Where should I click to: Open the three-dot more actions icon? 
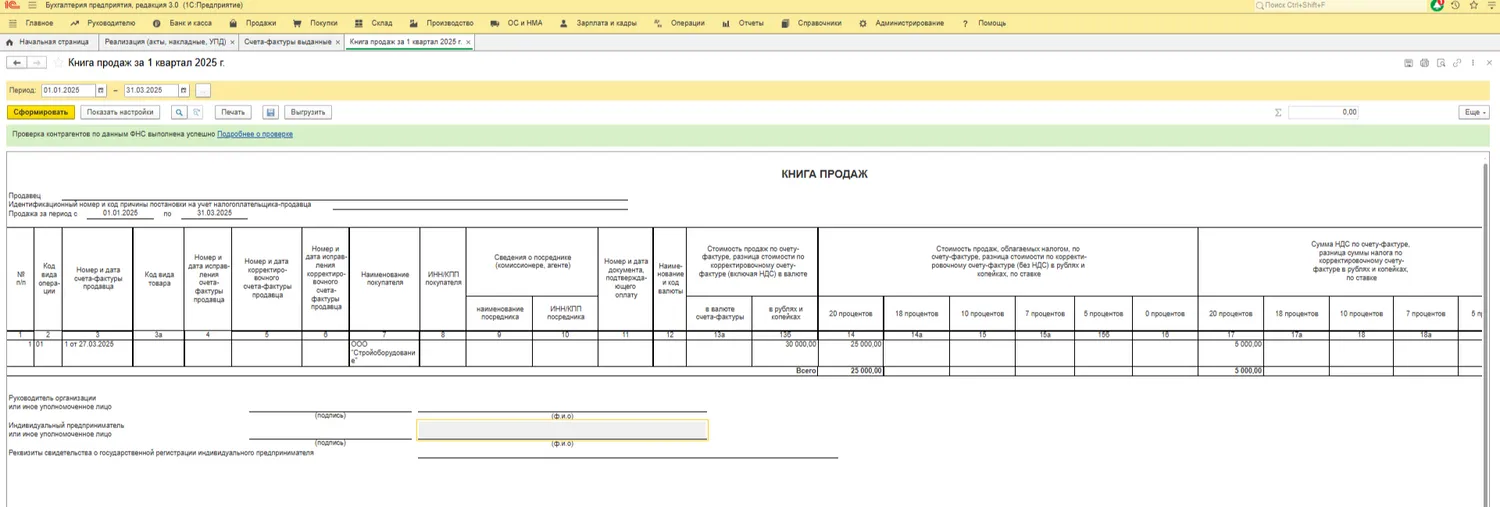[x=1474, y=63]
